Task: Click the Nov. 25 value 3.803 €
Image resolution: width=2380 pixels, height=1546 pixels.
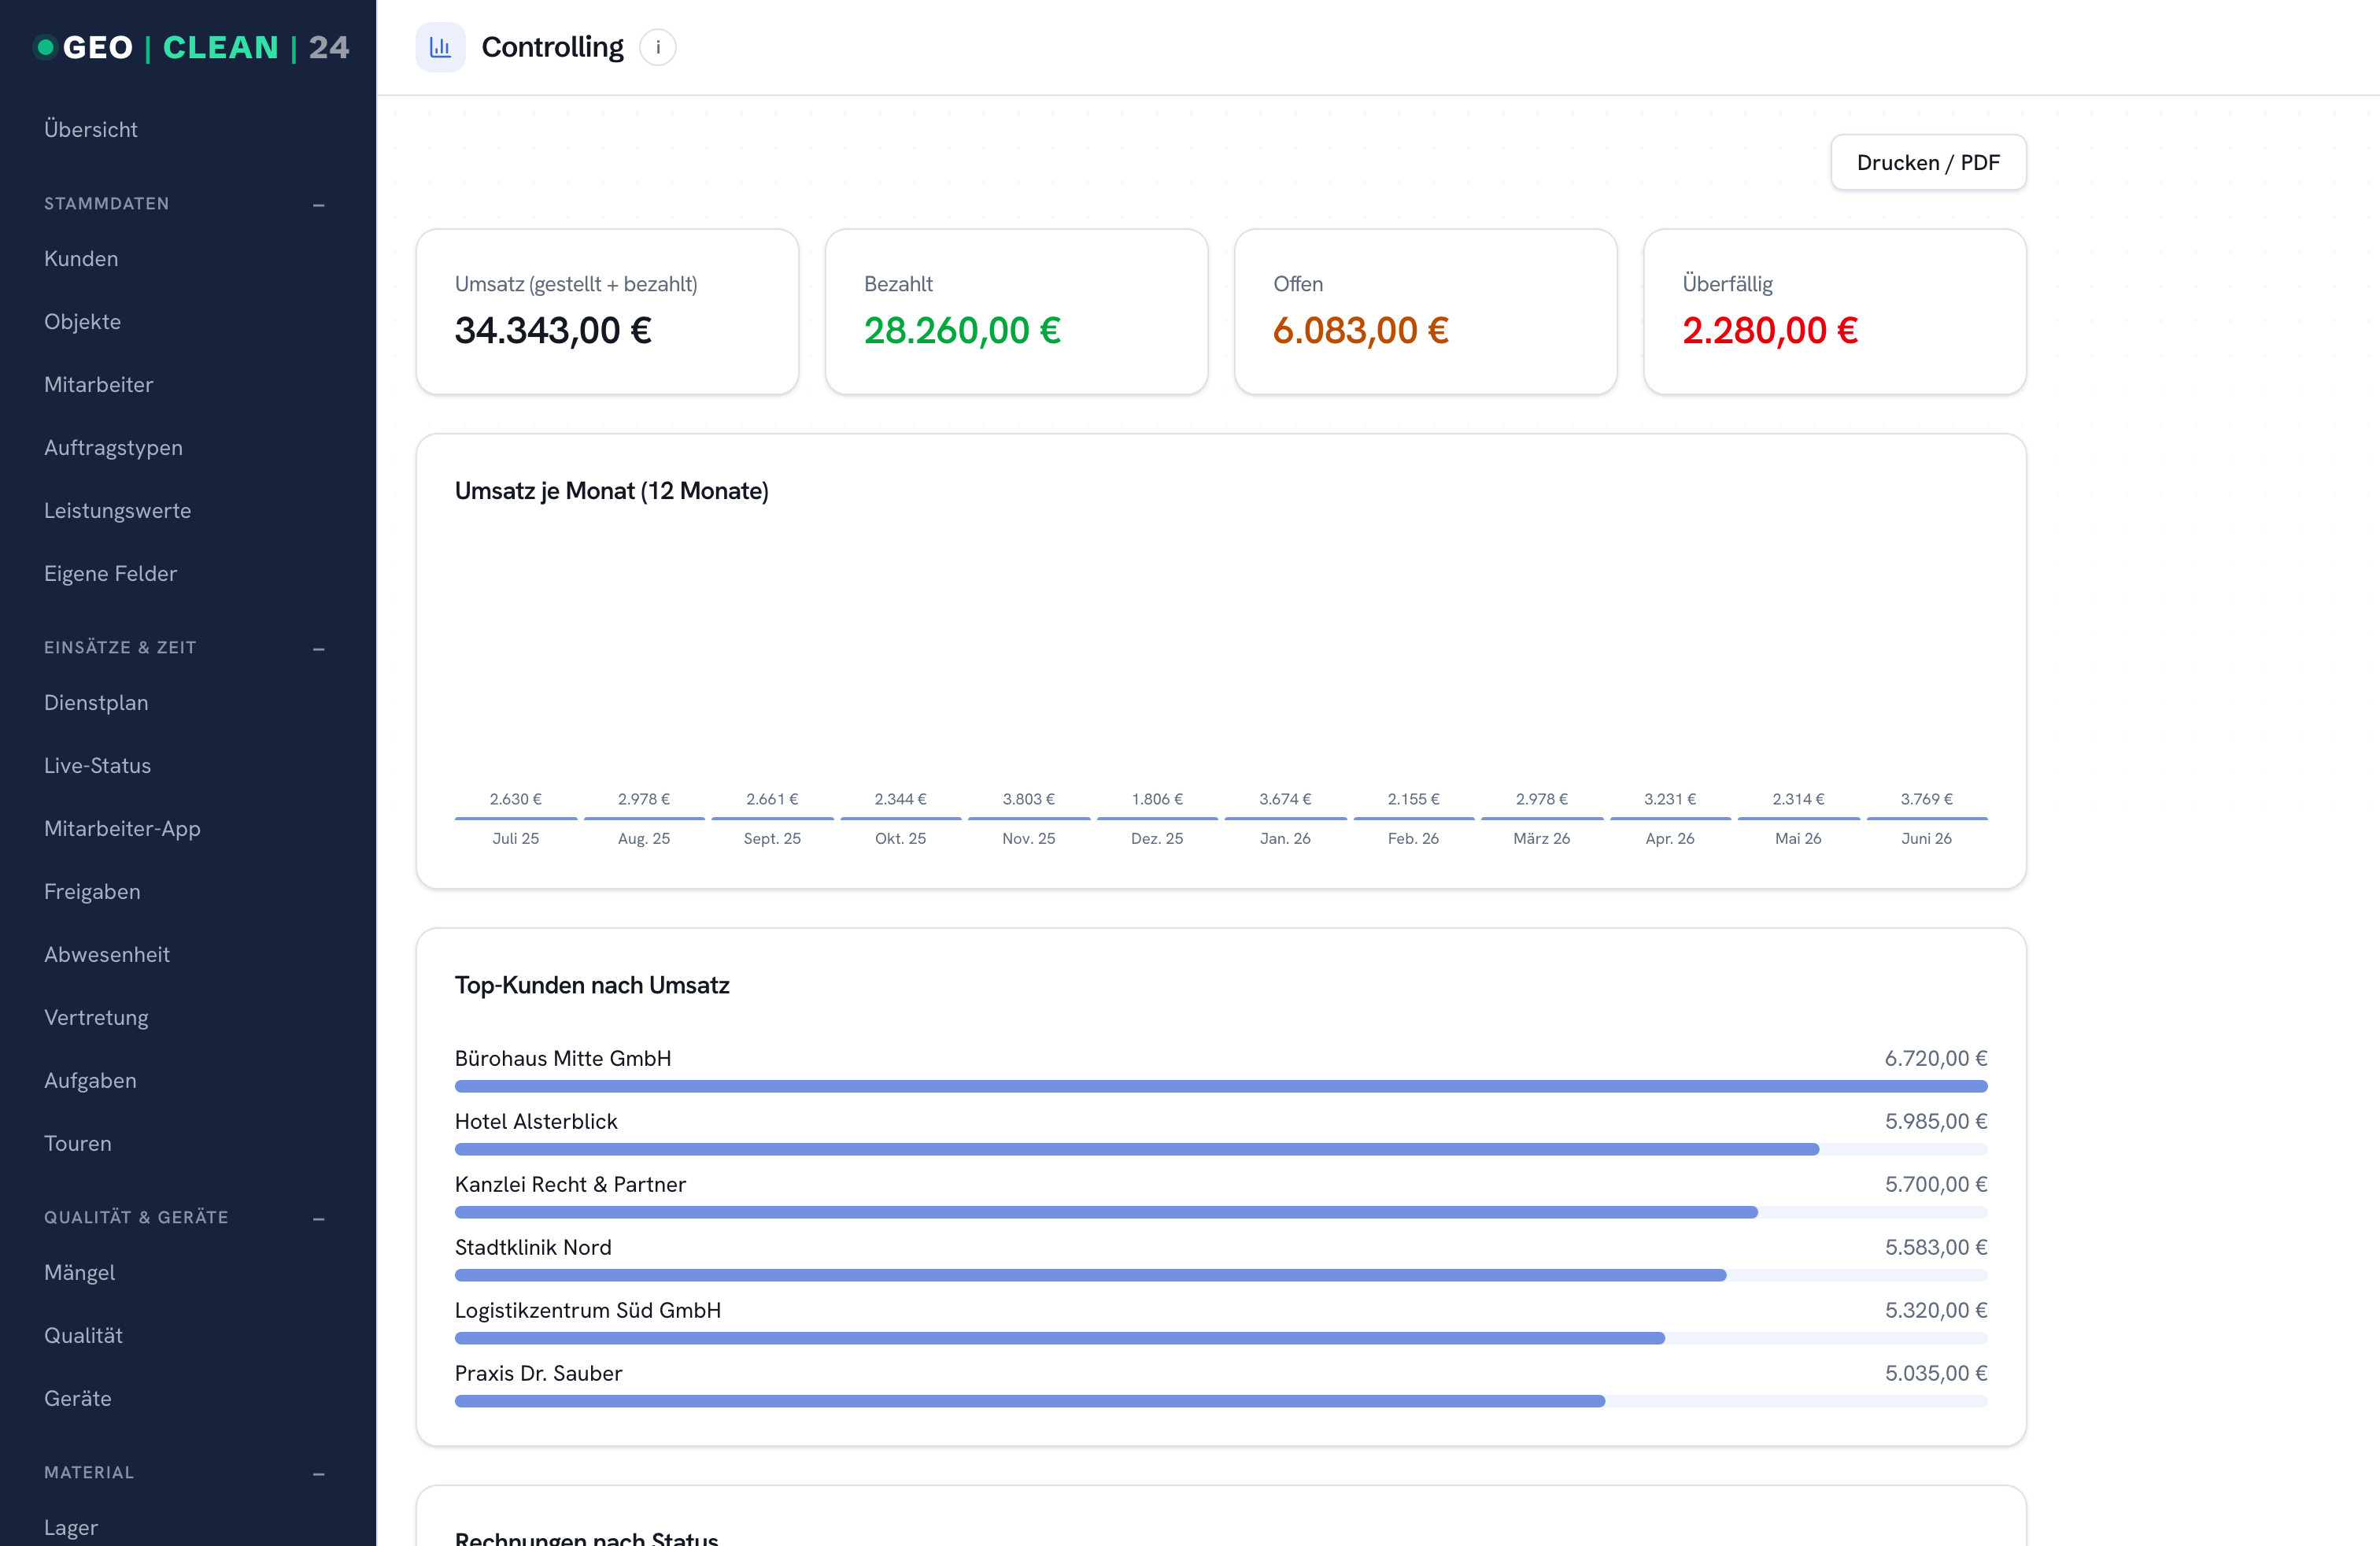Action: tap(1029, 799)
